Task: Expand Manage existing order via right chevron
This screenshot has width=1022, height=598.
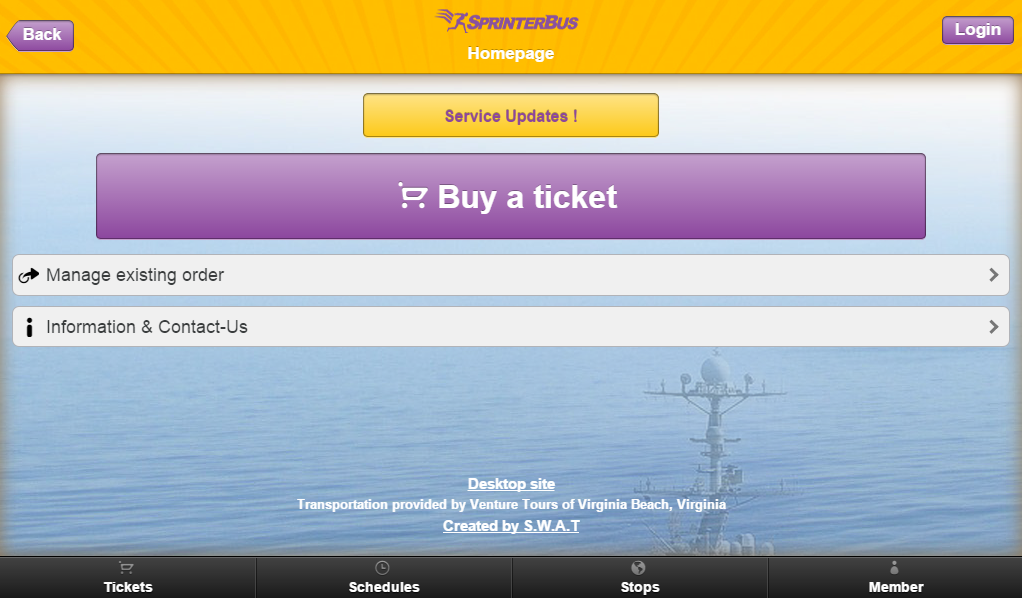Action: 994,275
